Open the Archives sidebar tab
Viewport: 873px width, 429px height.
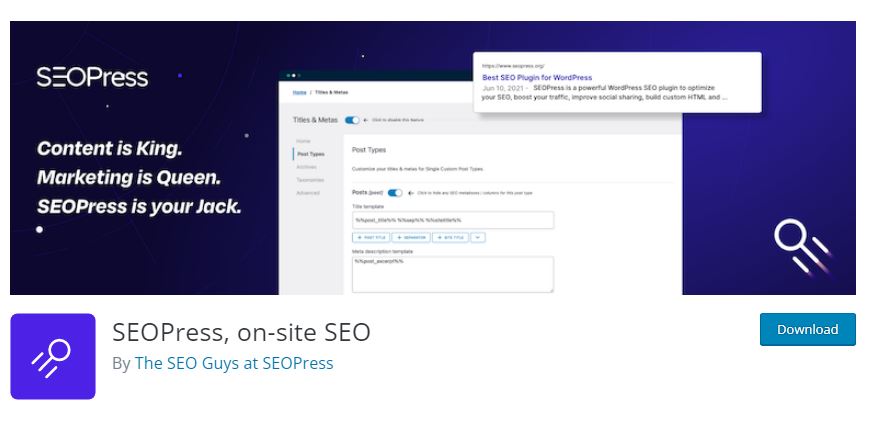306,167
